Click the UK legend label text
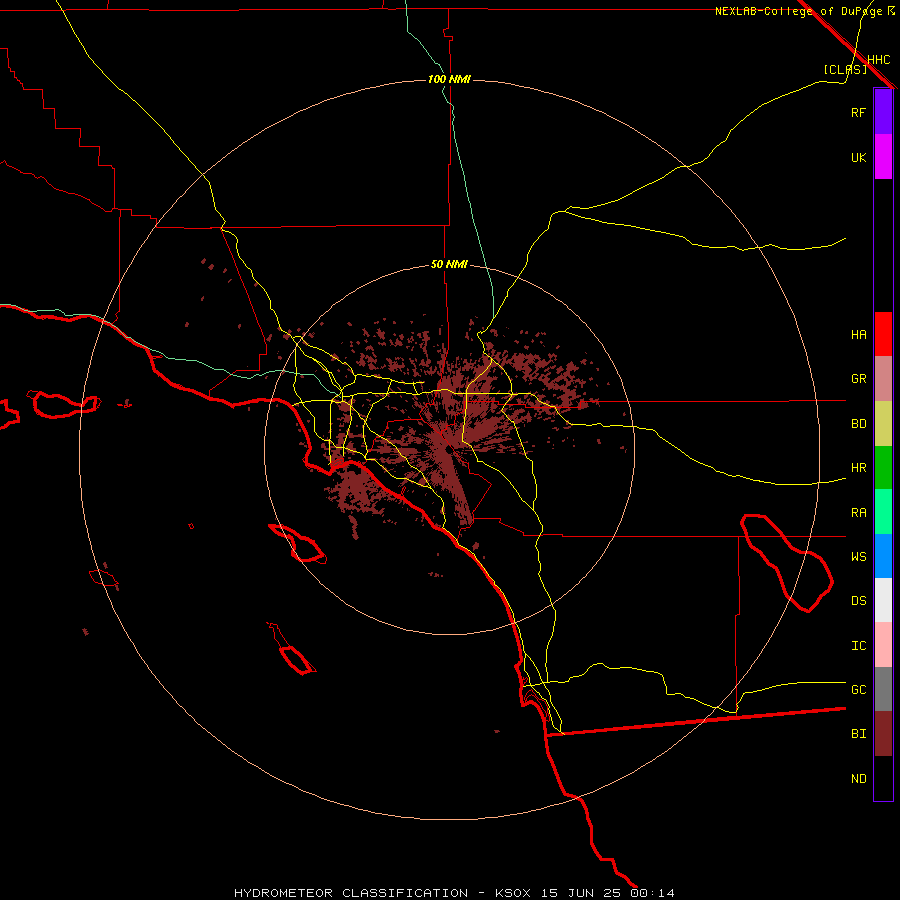The image size is (900, 900). pyautogui.click(x=858, y=157)
